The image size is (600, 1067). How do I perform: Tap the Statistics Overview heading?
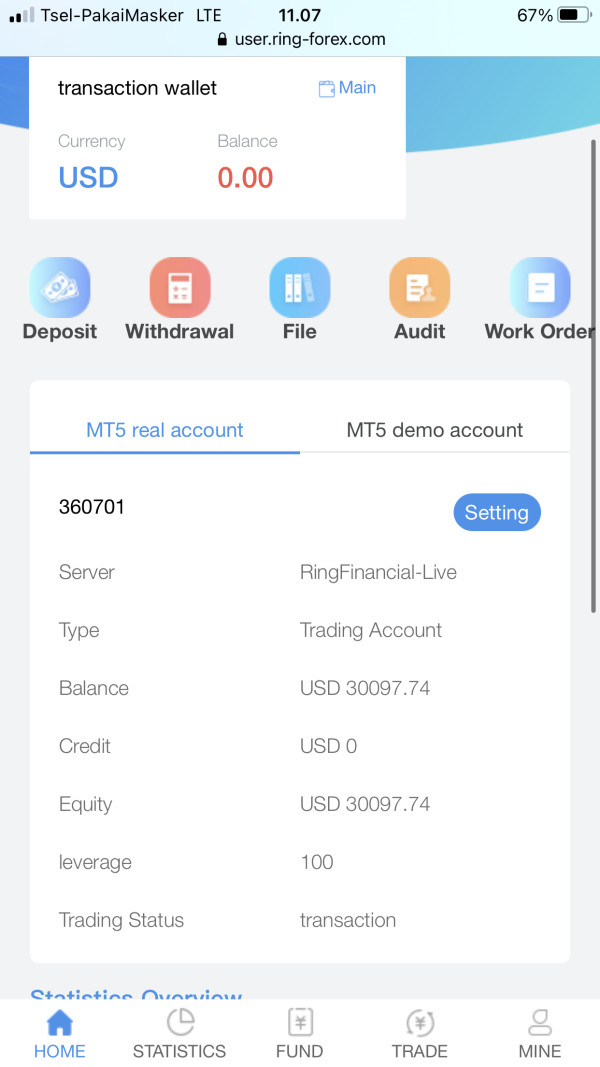136,992
